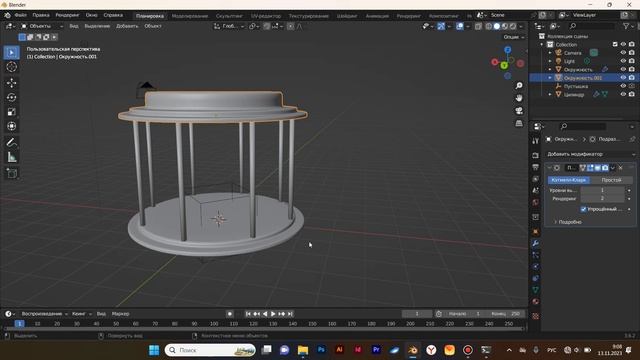Hide Цилиндр object via eye icon
The image size is (640, 360).
pos(623,94)
